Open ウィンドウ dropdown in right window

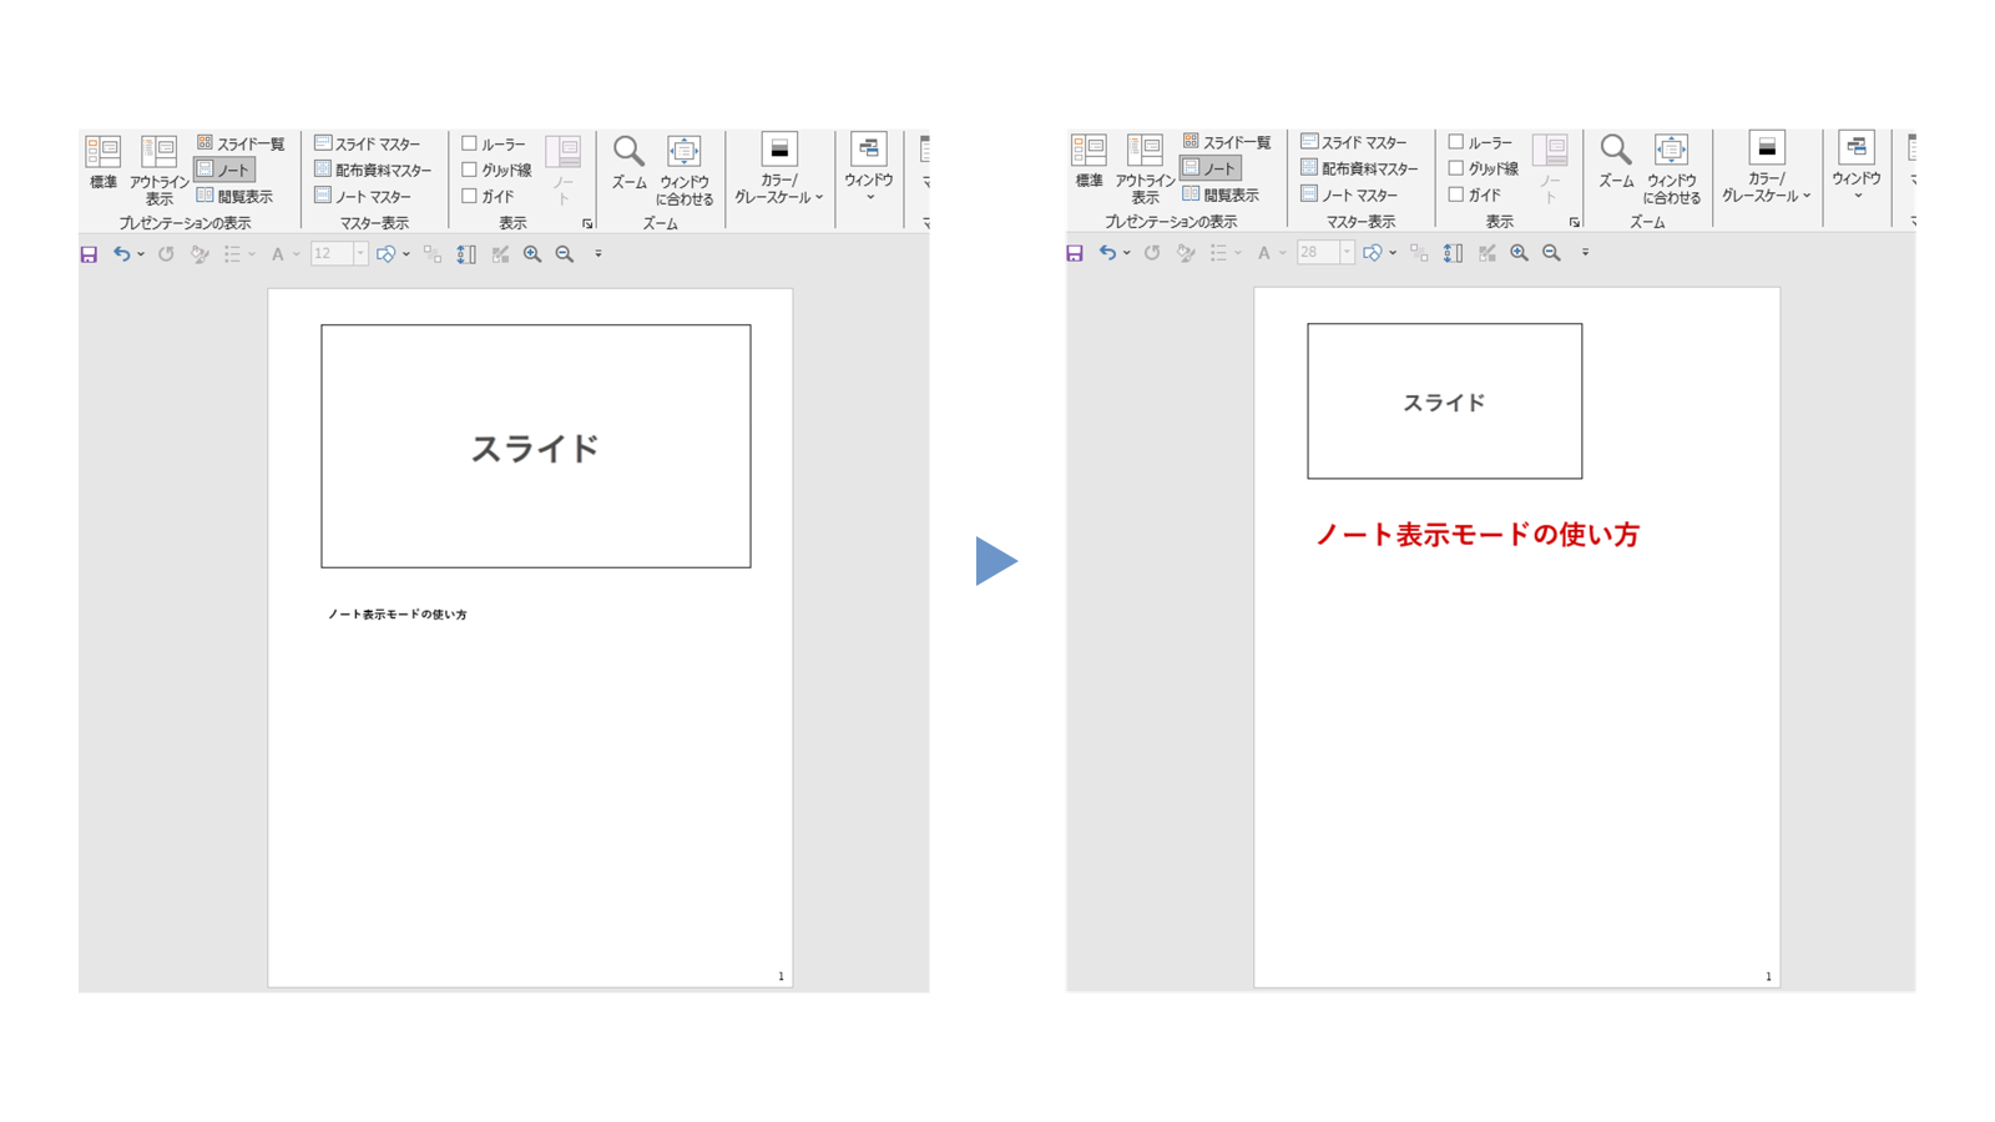tap(1856, 166)
